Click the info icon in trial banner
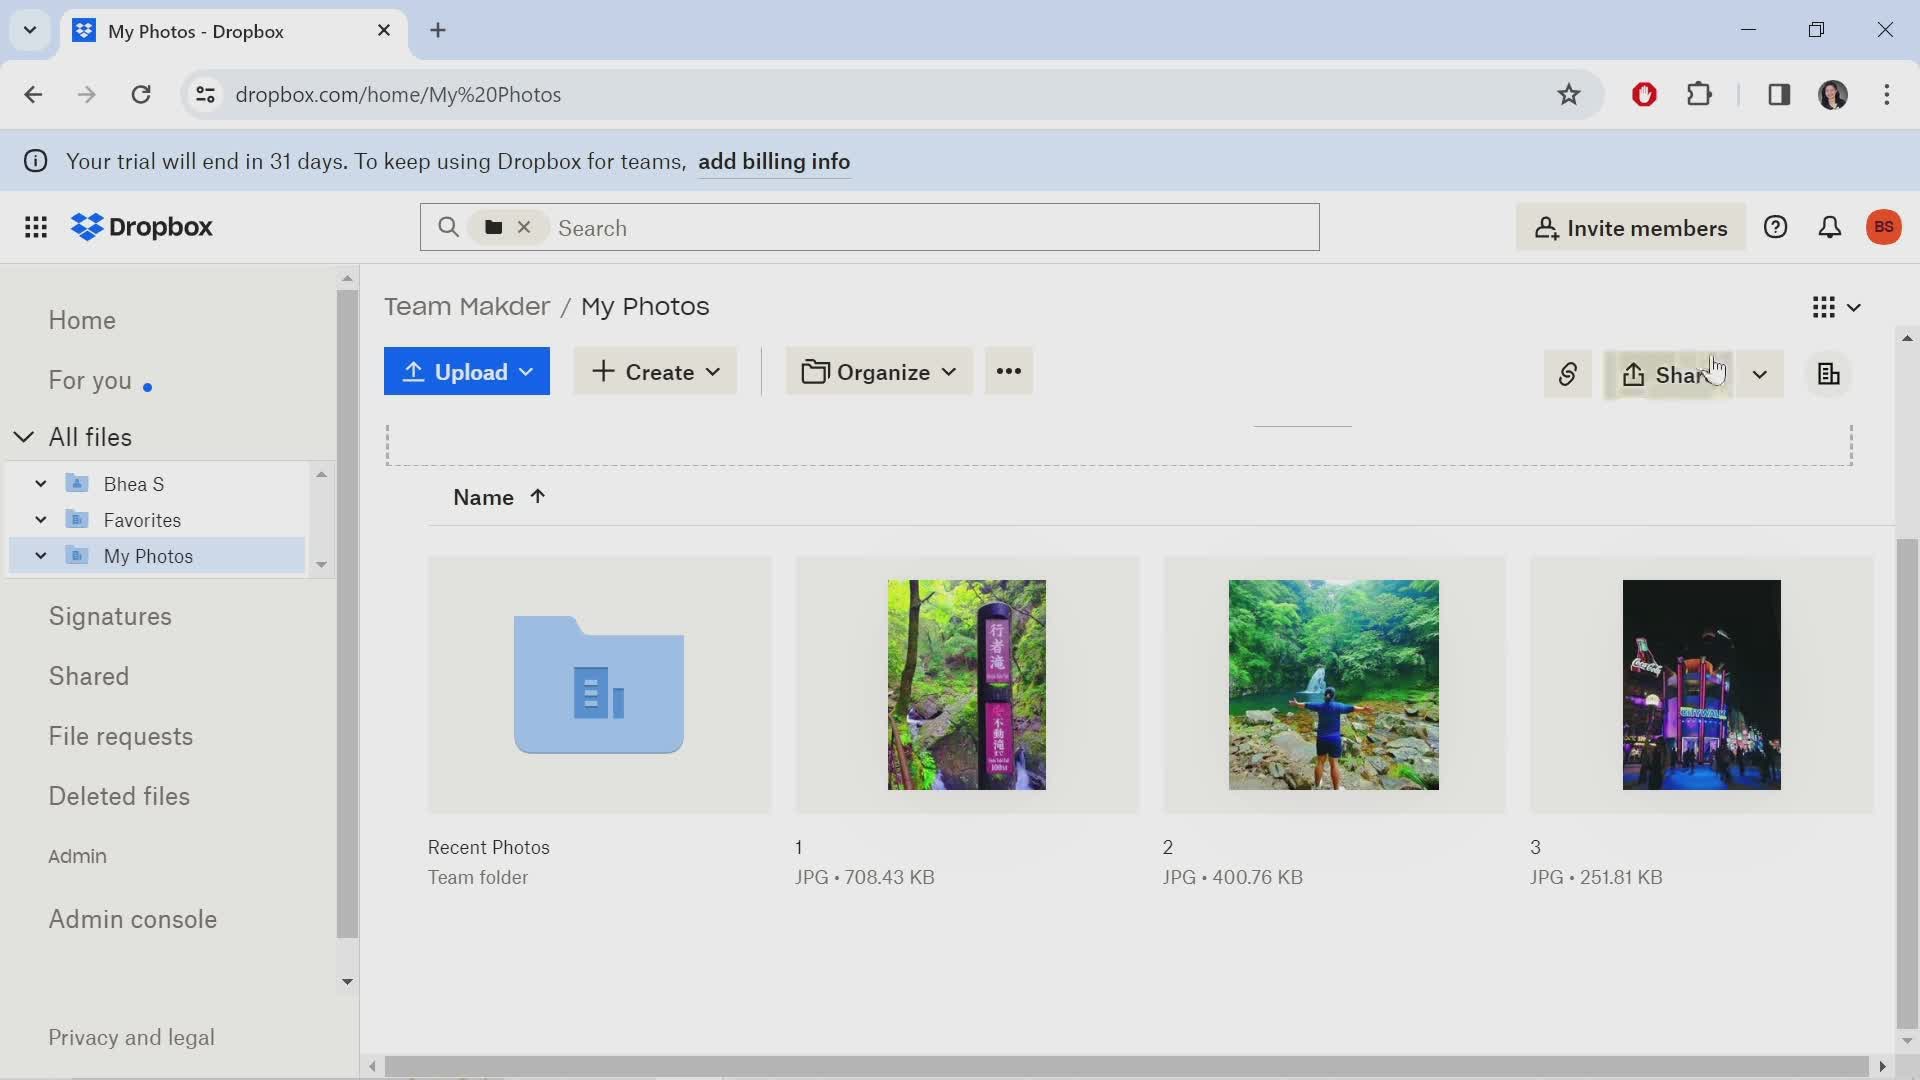Viewport: 1920px width, 1080px height. (35, 161)
